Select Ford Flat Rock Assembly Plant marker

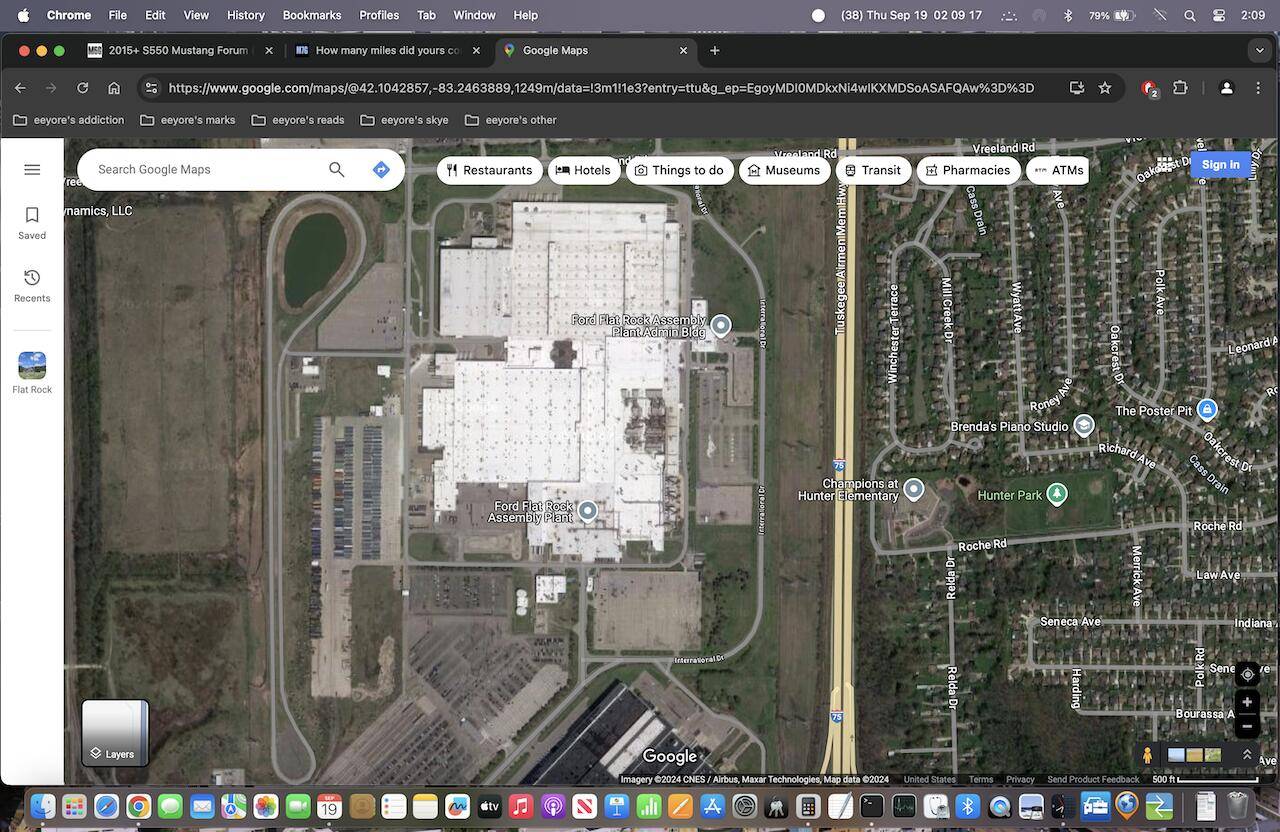click(588, 511)
